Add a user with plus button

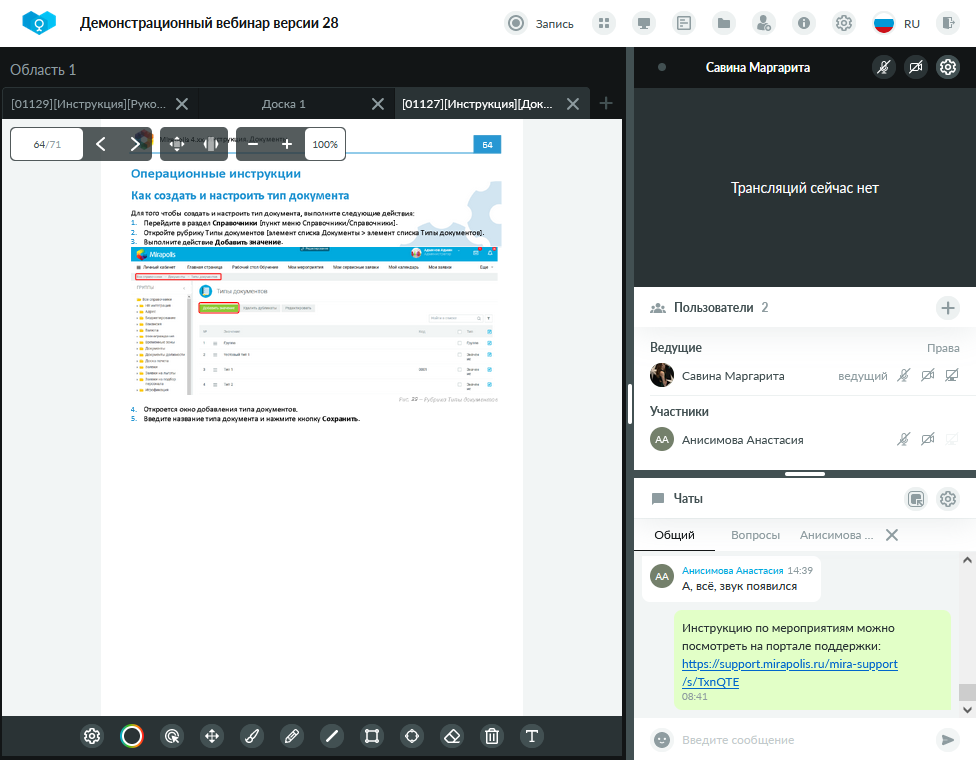pyautogui.click(x=947, y=307)
